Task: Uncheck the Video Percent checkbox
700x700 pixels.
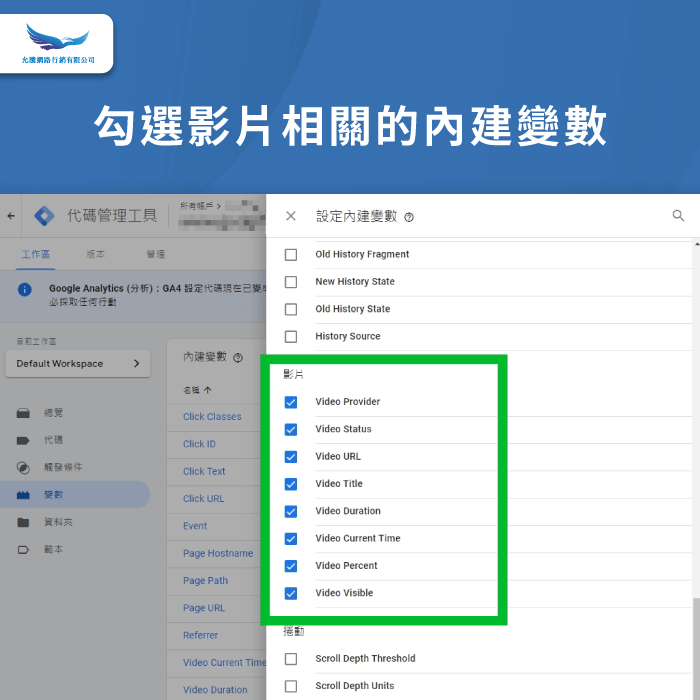Action: pos(291,566)
